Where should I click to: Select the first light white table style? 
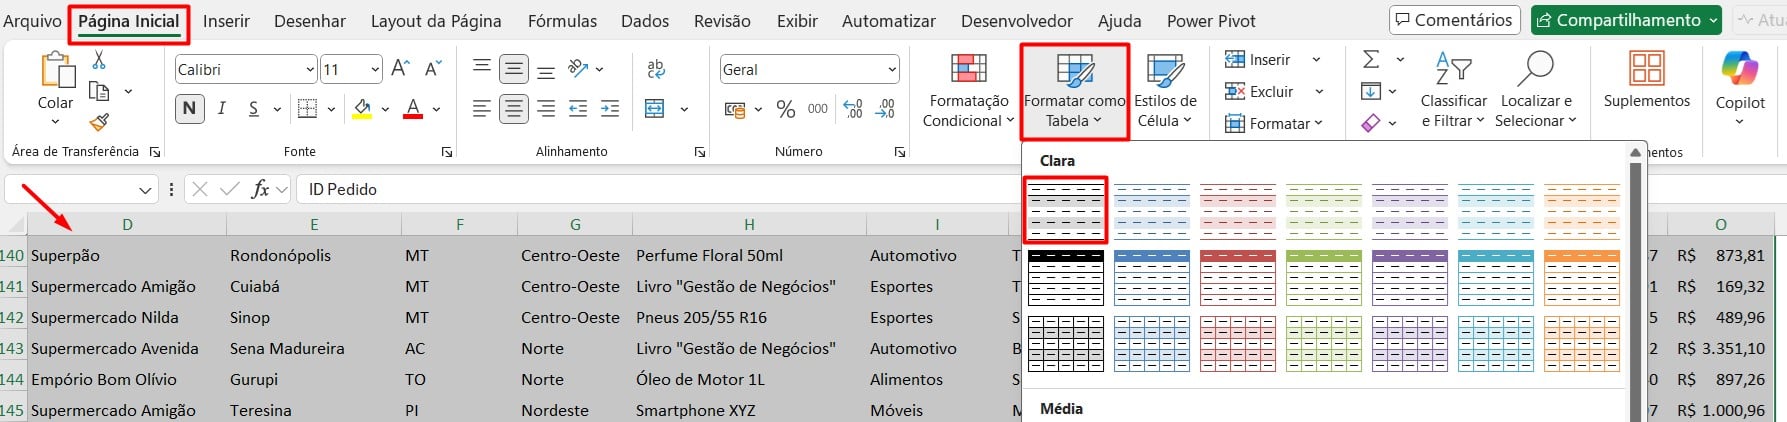click(1066, 210)
